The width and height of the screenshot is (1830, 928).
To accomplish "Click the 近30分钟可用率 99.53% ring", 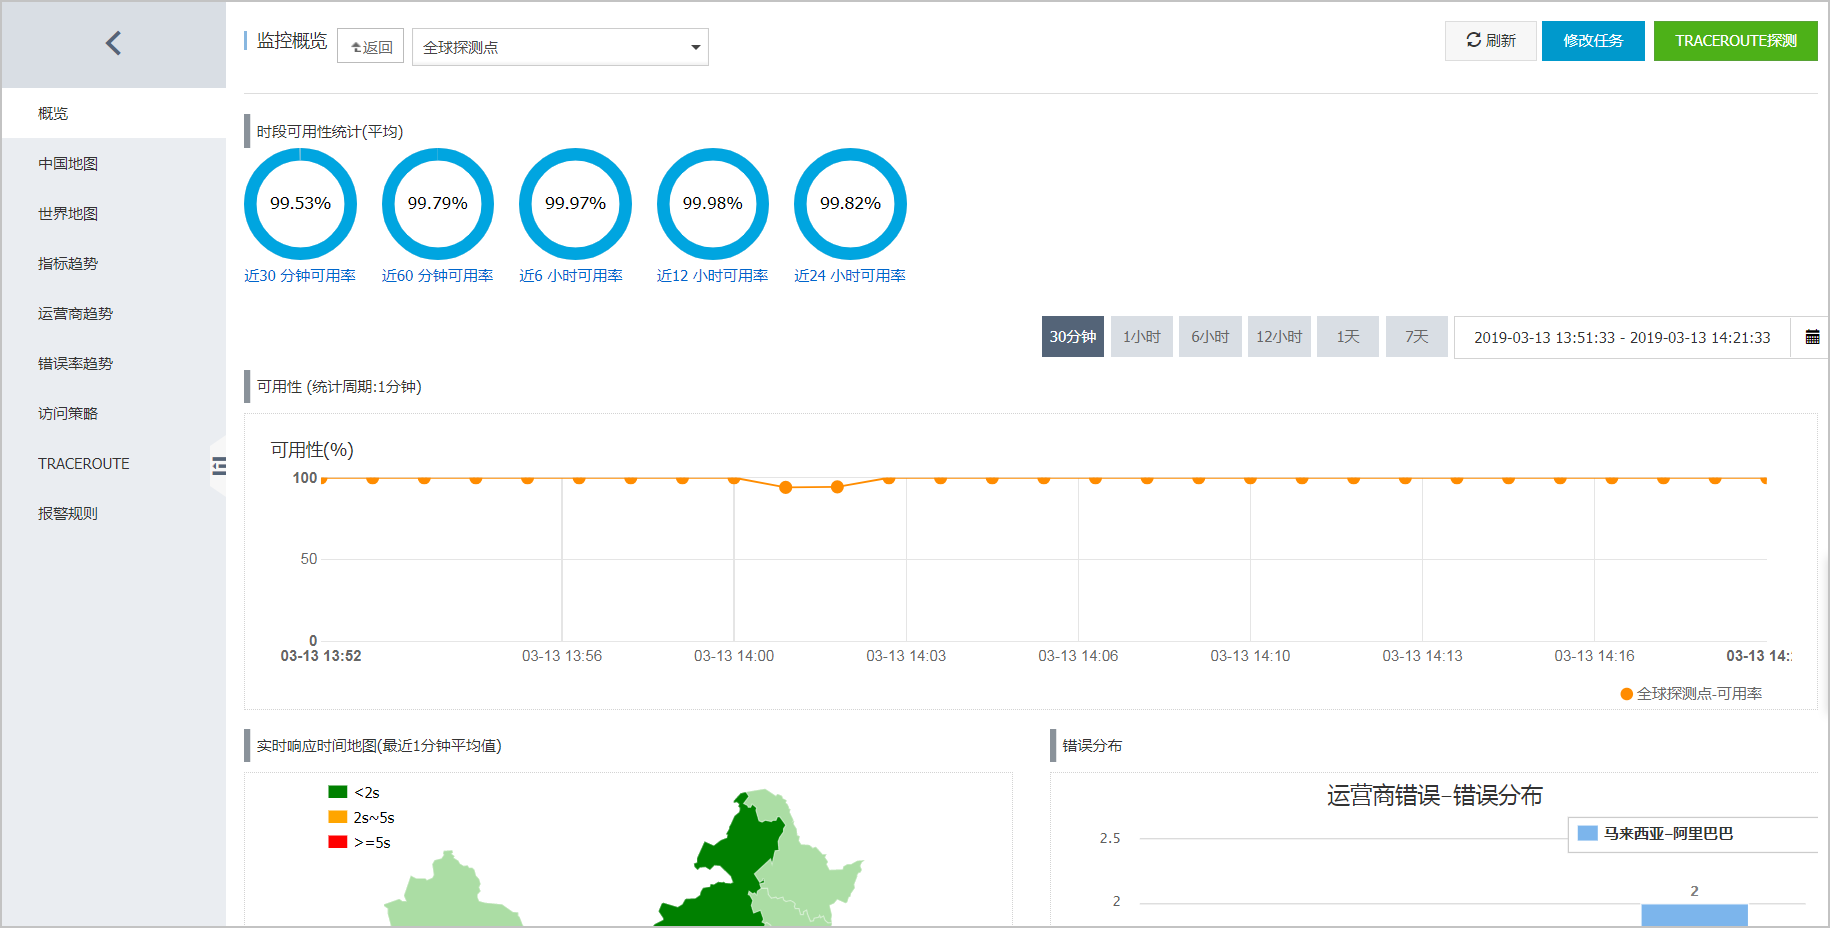I will (x=300, y=204).
